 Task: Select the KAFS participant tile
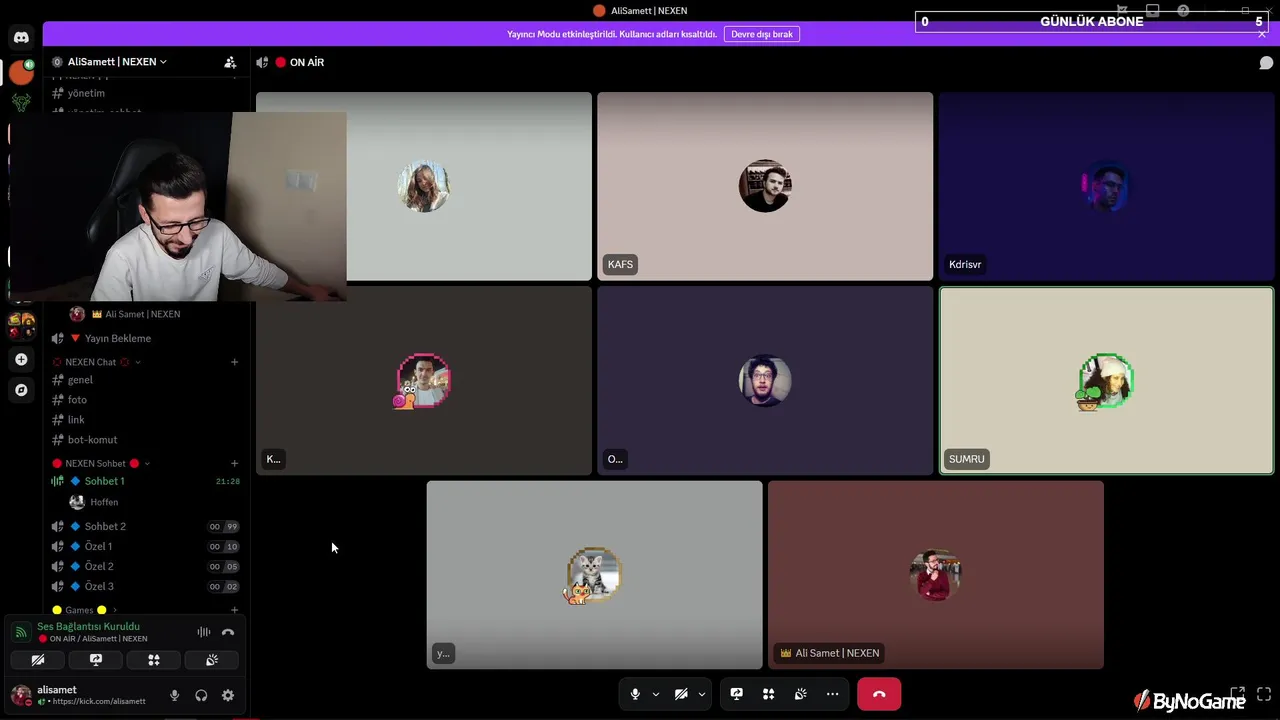[765, 186]
